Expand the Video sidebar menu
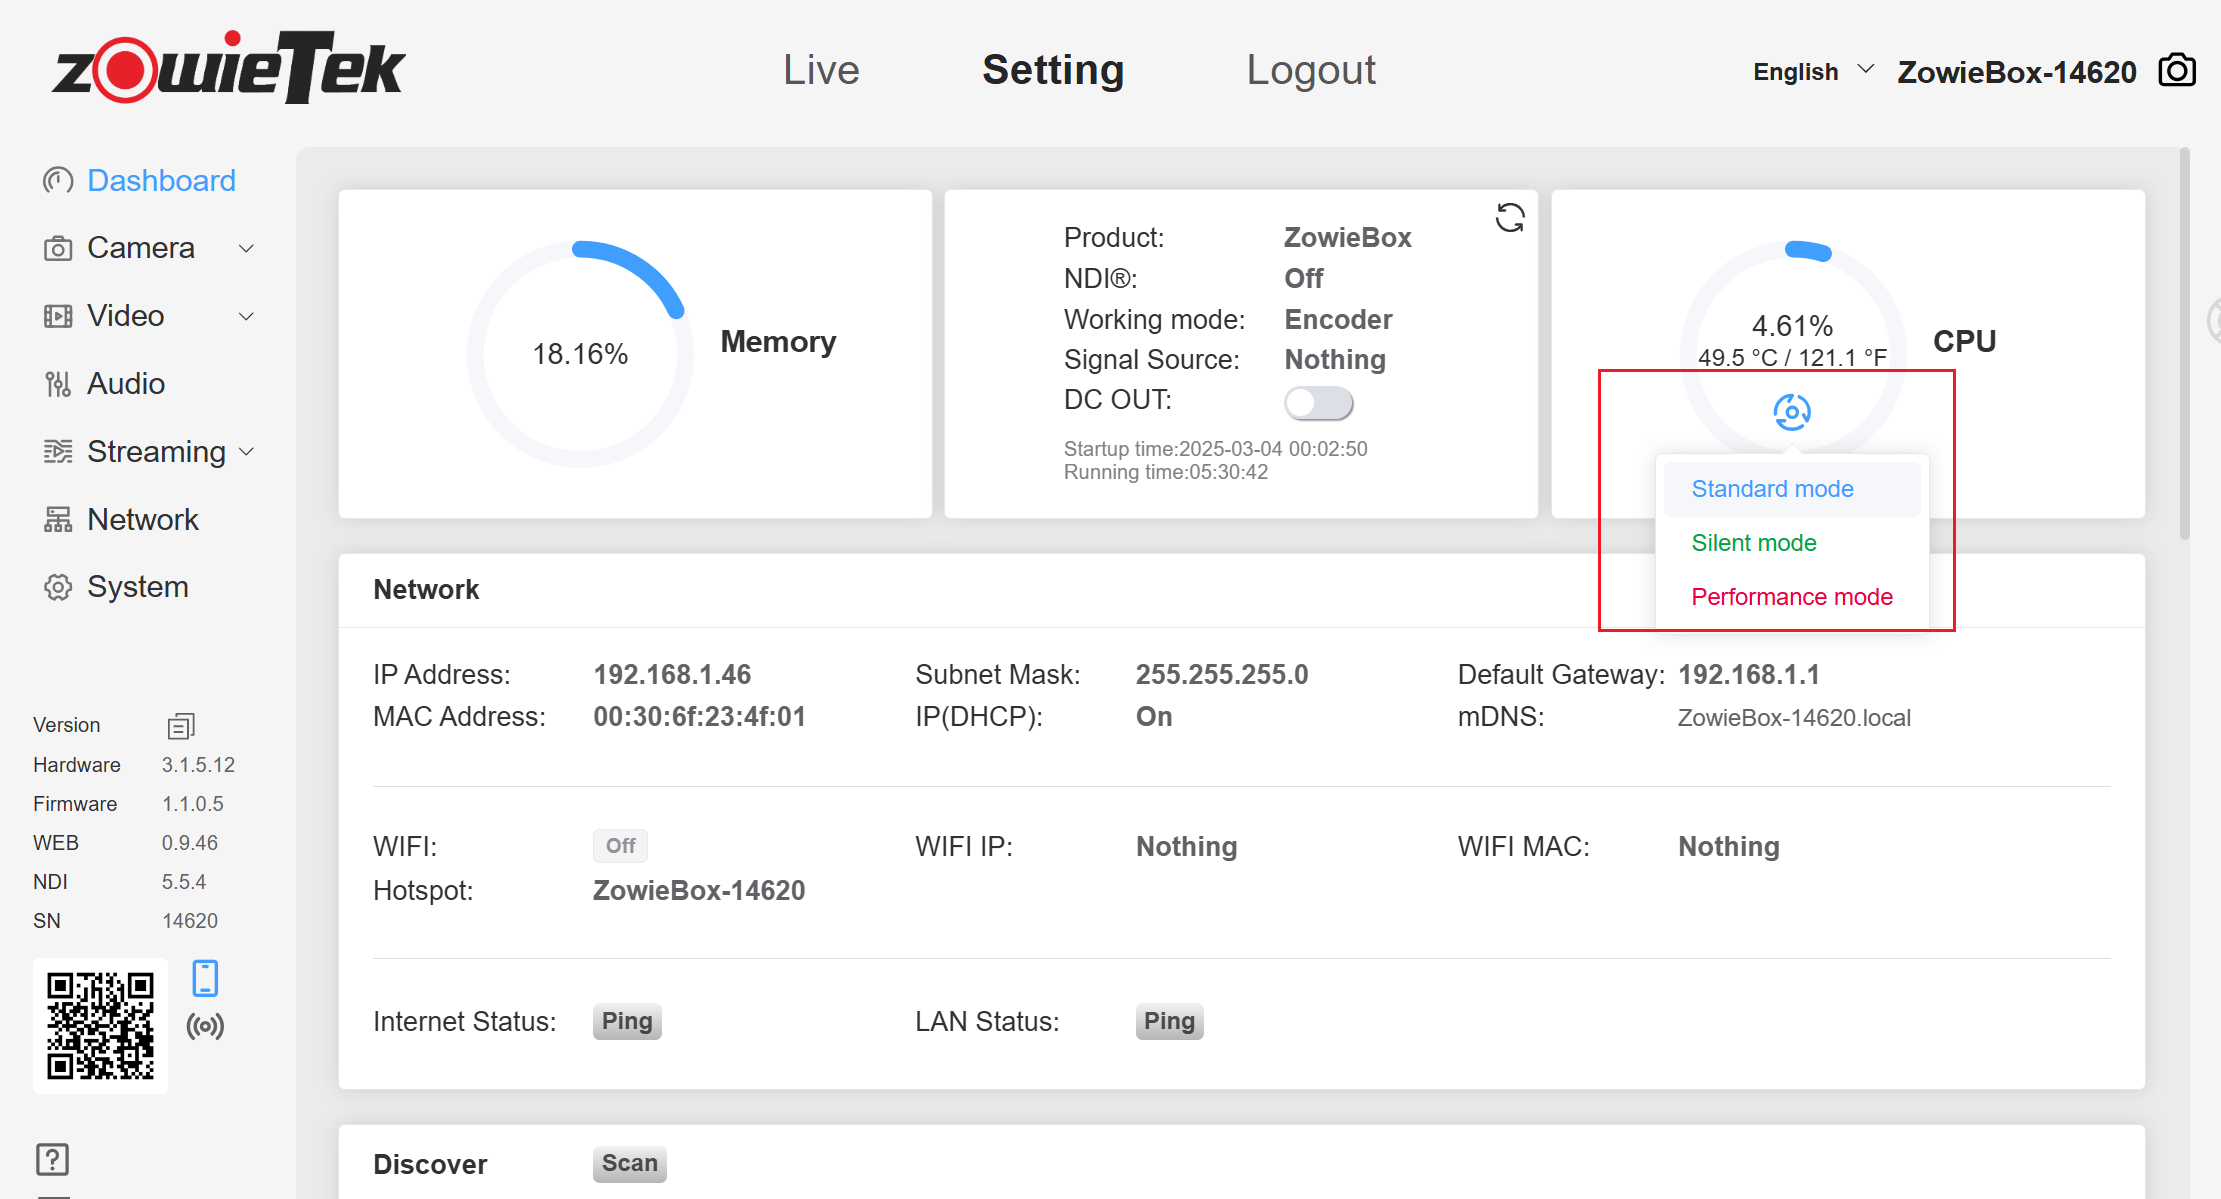 pos(148,316)
